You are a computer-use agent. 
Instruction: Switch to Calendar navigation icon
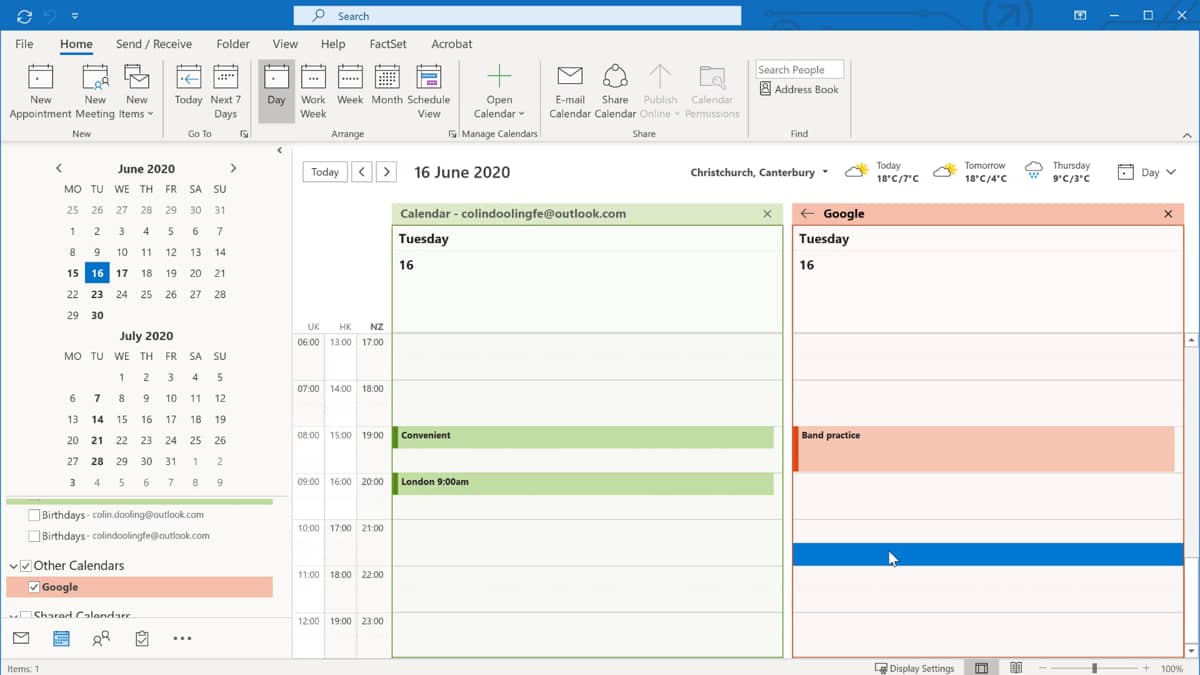tap(61, 638)
